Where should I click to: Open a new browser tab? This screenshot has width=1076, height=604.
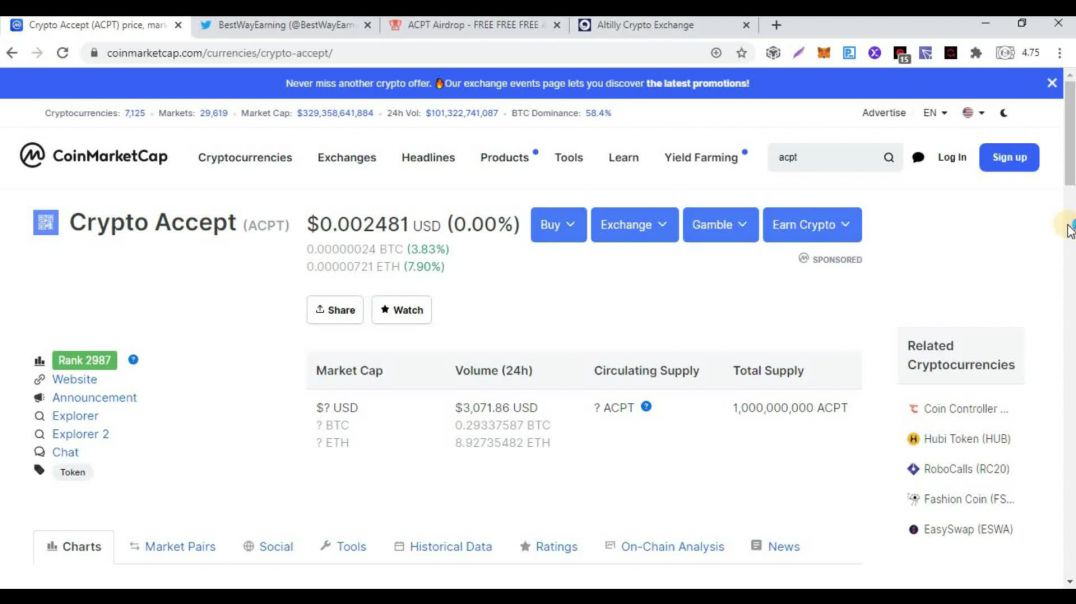point(776,25)
